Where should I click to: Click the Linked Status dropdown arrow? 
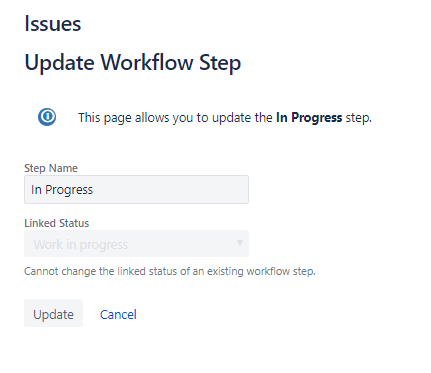tap(240, 243)
